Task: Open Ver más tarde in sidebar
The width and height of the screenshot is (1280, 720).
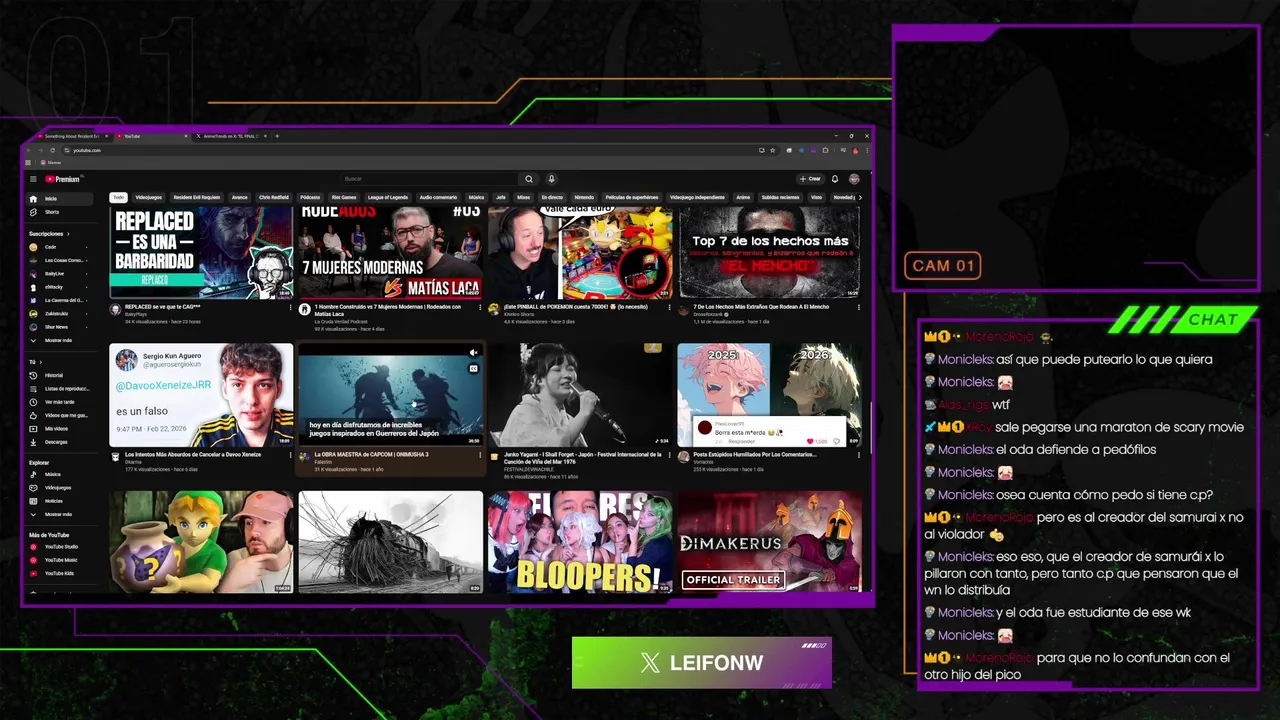Action: [x=59, y=402]
